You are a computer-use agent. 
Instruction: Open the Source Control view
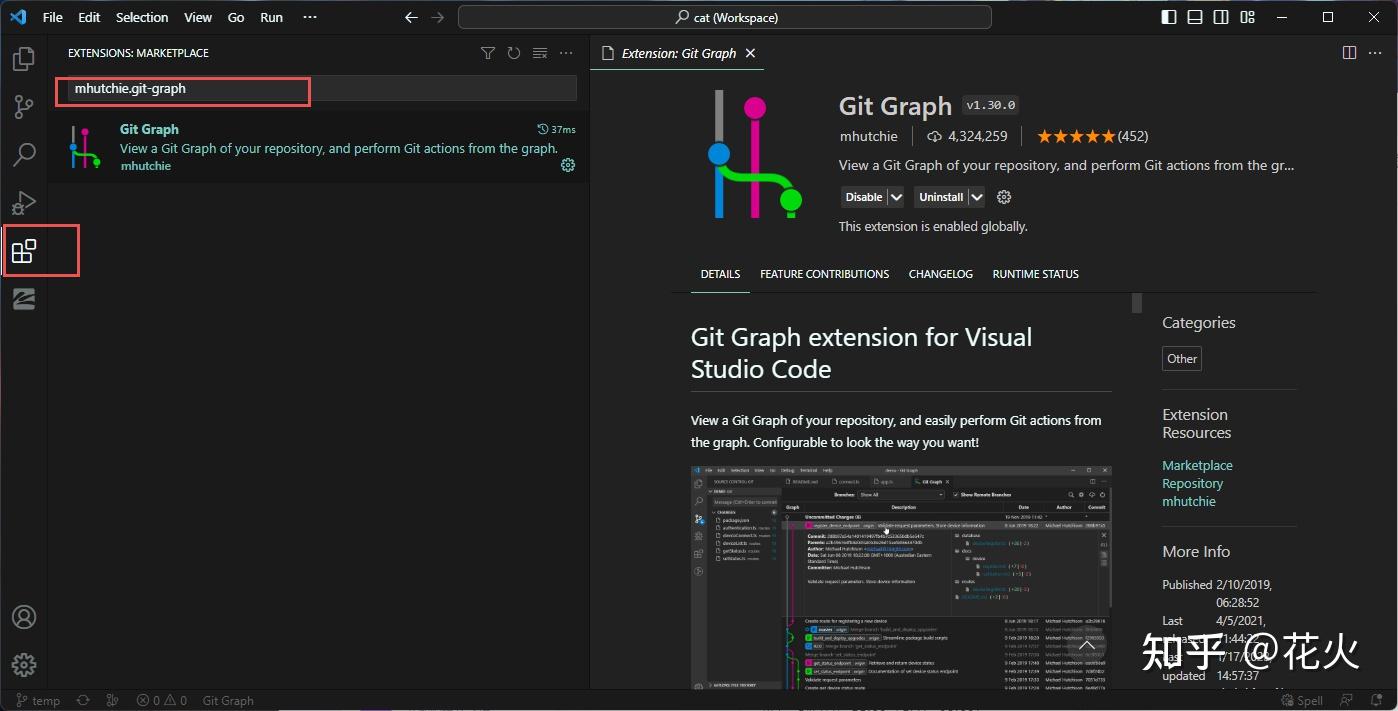[24, 106]
